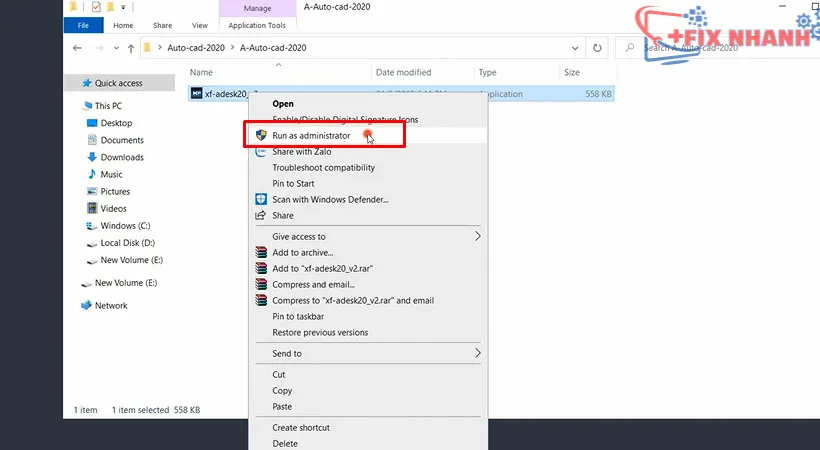Open the recent locations dropdown arrow
Screen dimensions: 820x450
pyautogui.click(x=116, y=48)
